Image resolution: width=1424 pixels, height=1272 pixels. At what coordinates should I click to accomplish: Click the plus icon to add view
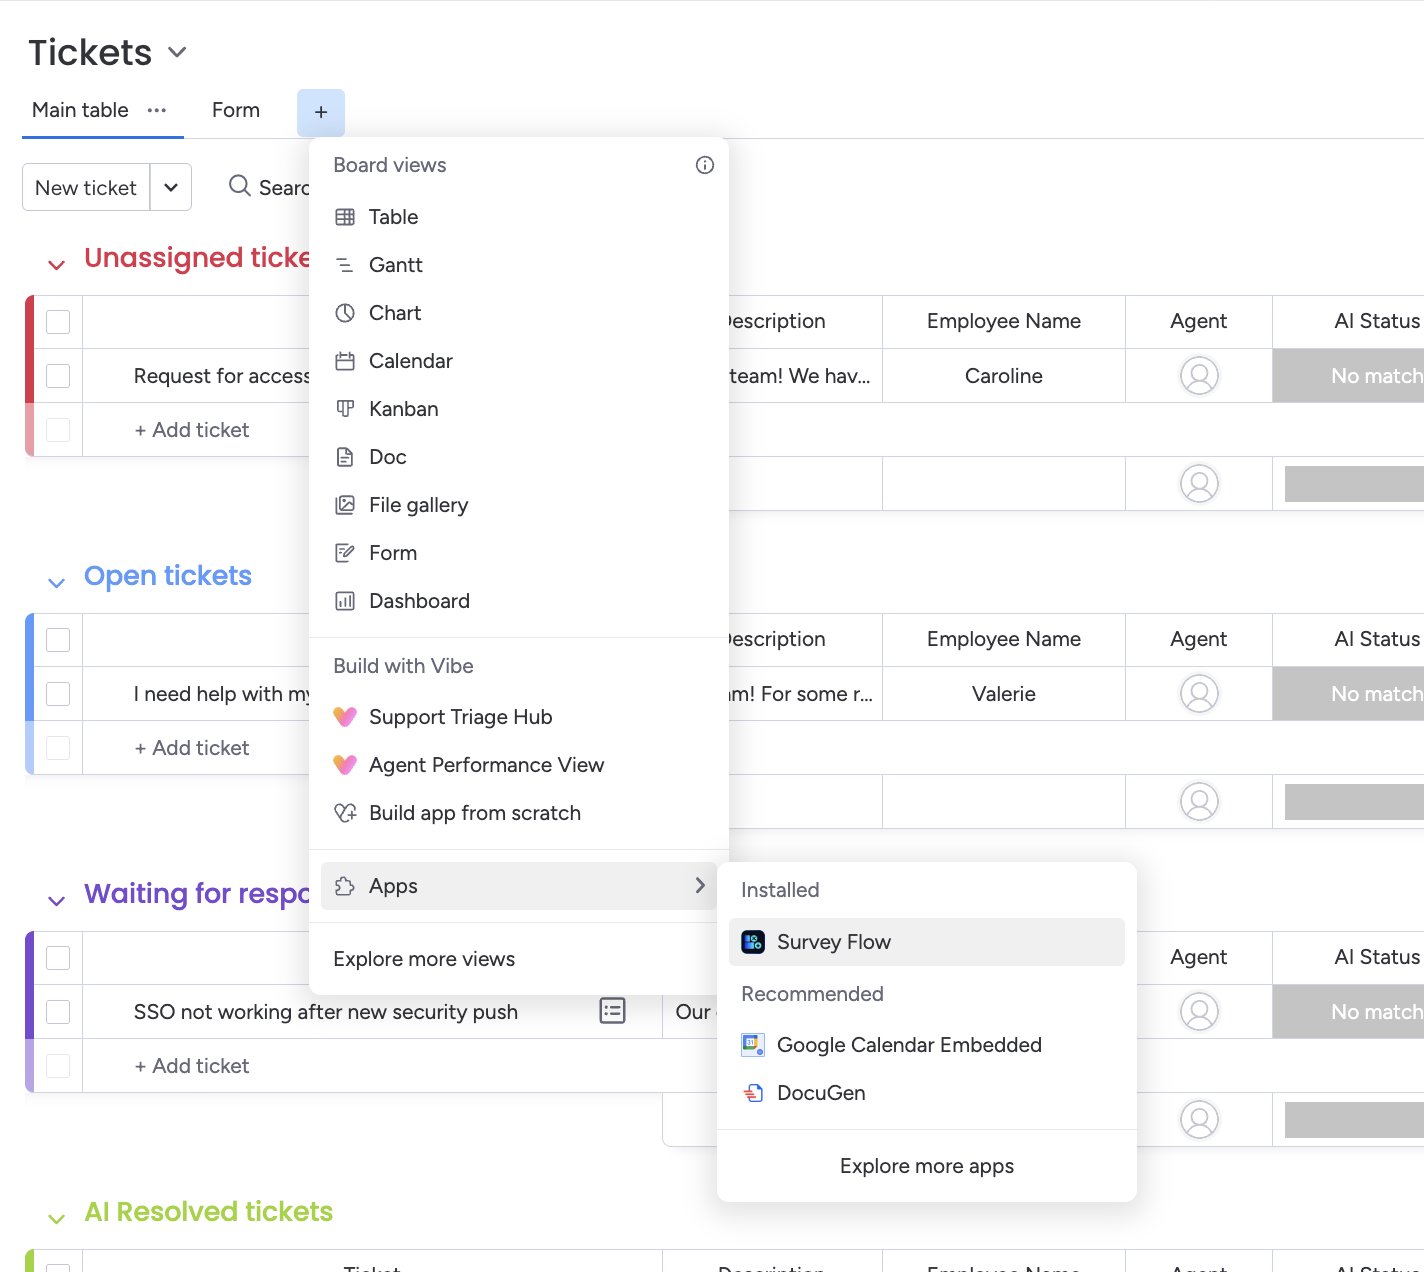click(x=321, y=112)
